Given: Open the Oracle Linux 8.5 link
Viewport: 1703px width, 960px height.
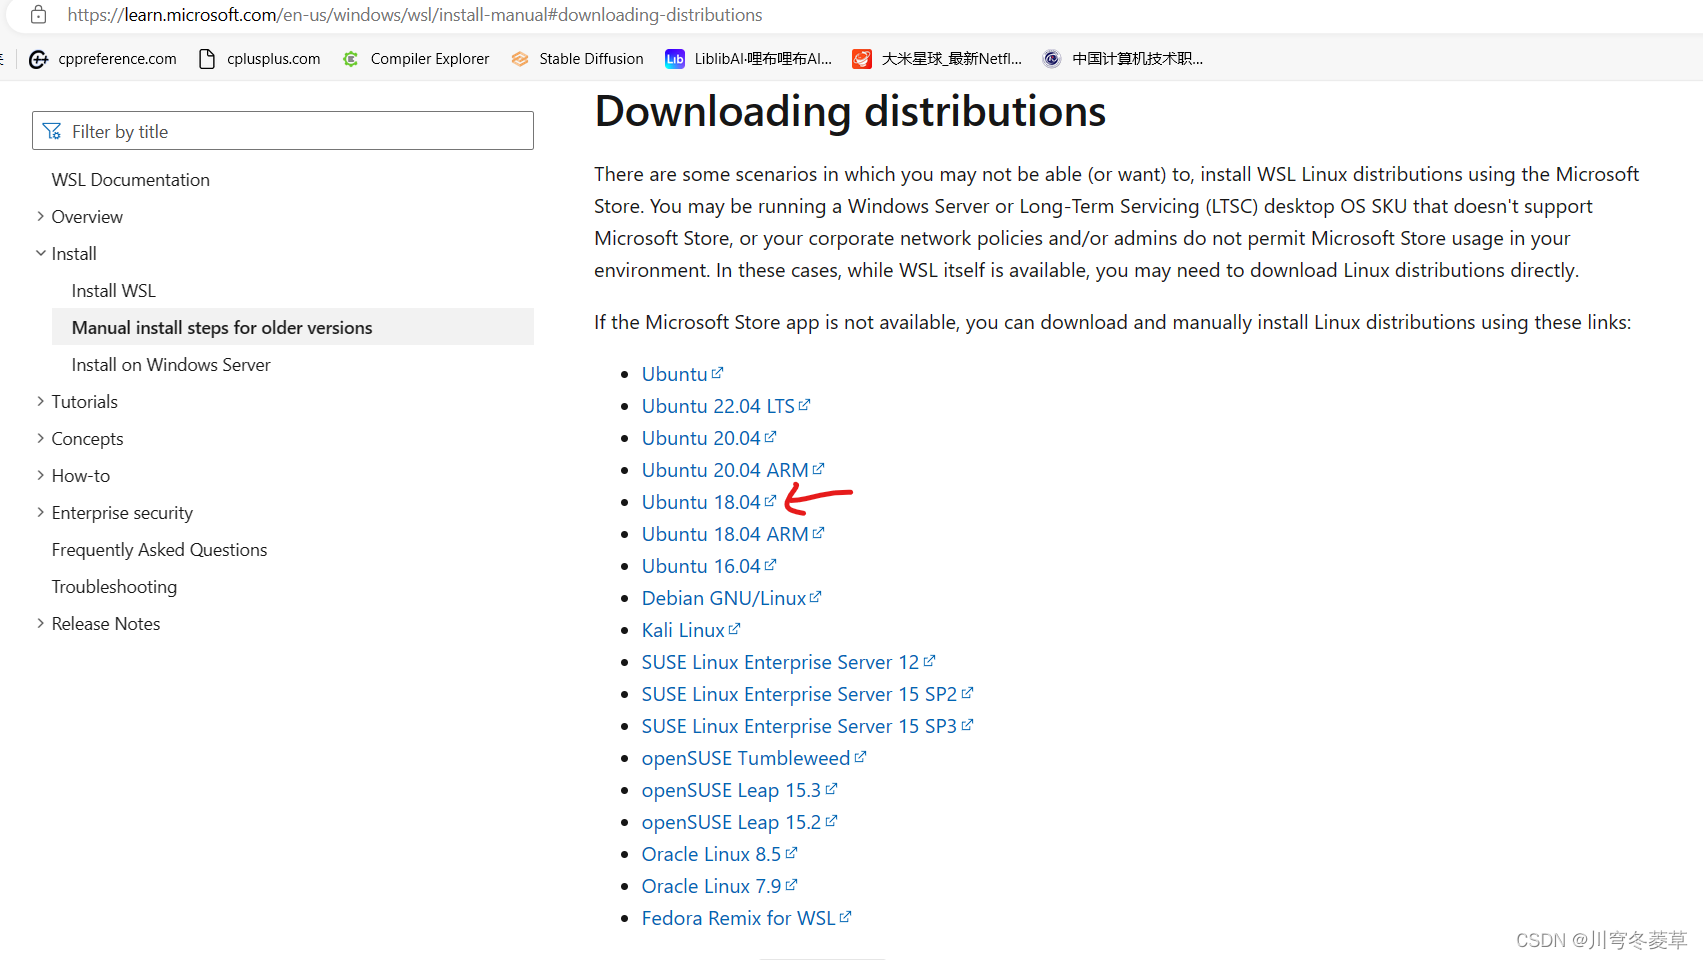Looking at the screenshot, I should click(x=720, y=854).
